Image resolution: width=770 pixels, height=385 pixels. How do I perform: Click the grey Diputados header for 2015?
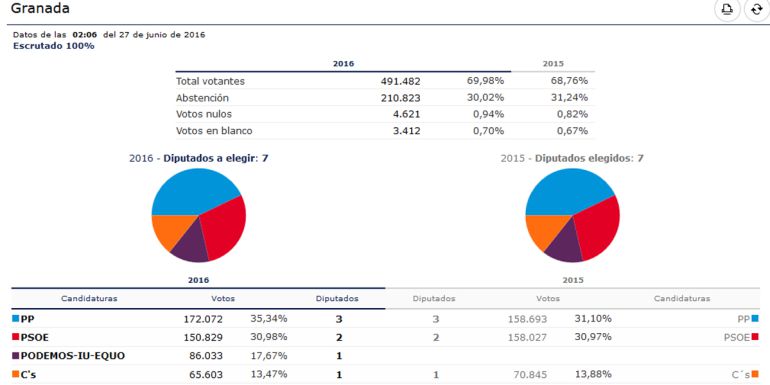(x=434, y=299)
